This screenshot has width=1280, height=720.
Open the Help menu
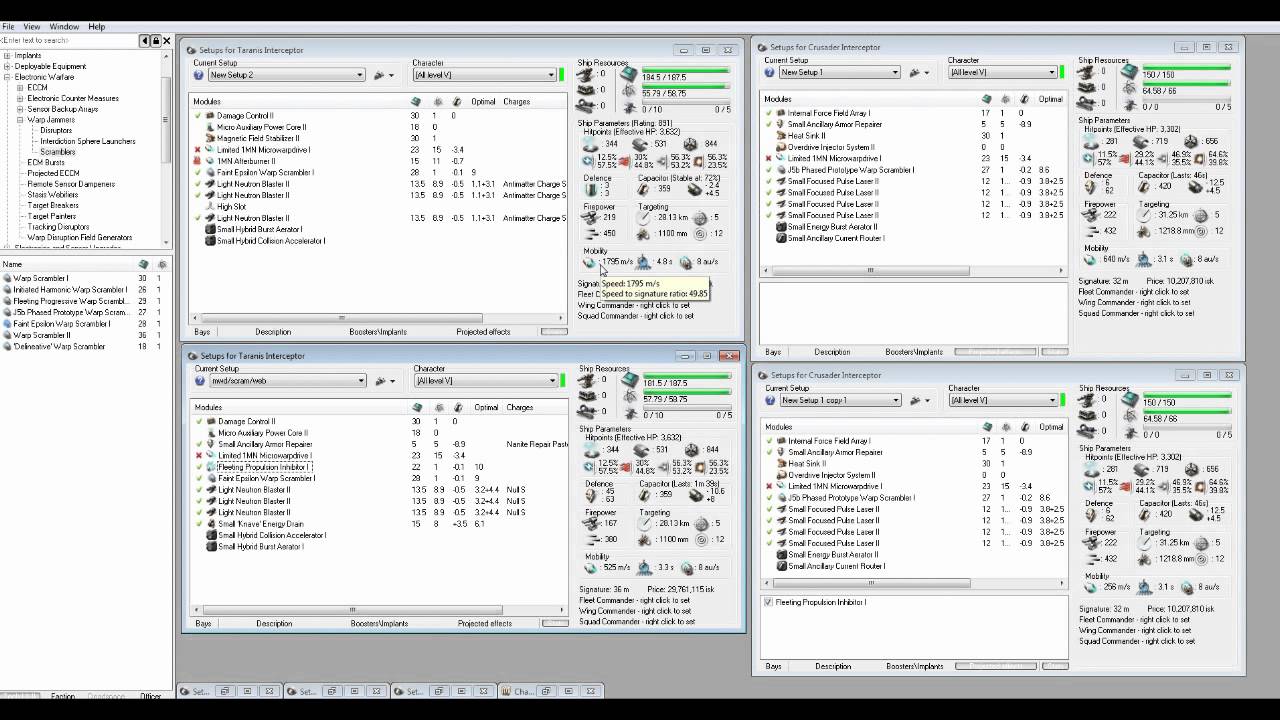pyautogui.click(x=96, y=27)
